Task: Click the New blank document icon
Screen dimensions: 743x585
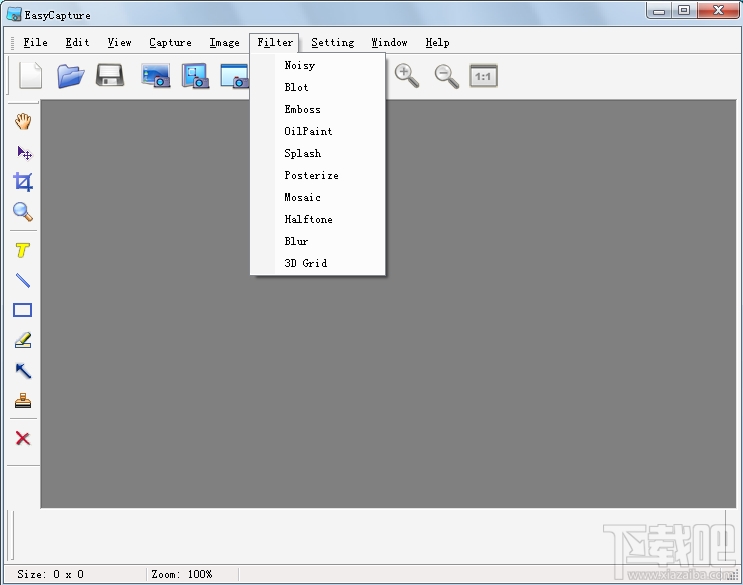Action: point(31,75)
